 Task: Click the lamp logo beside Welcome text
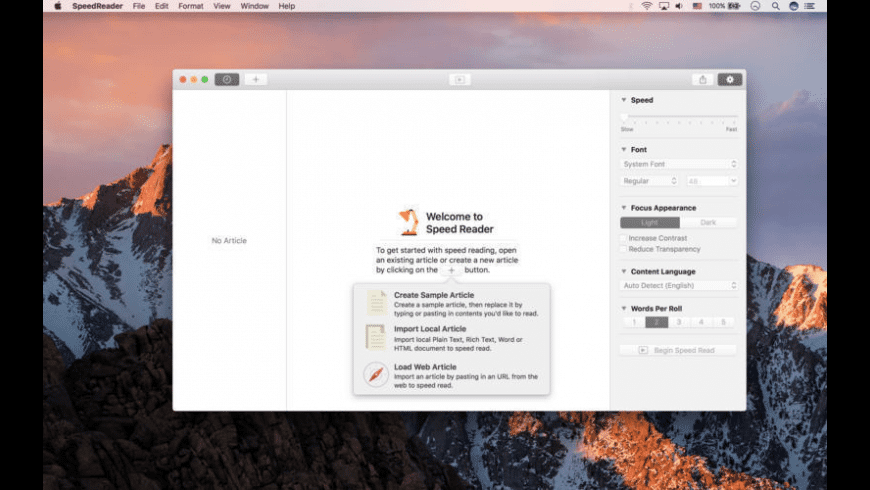409,222
